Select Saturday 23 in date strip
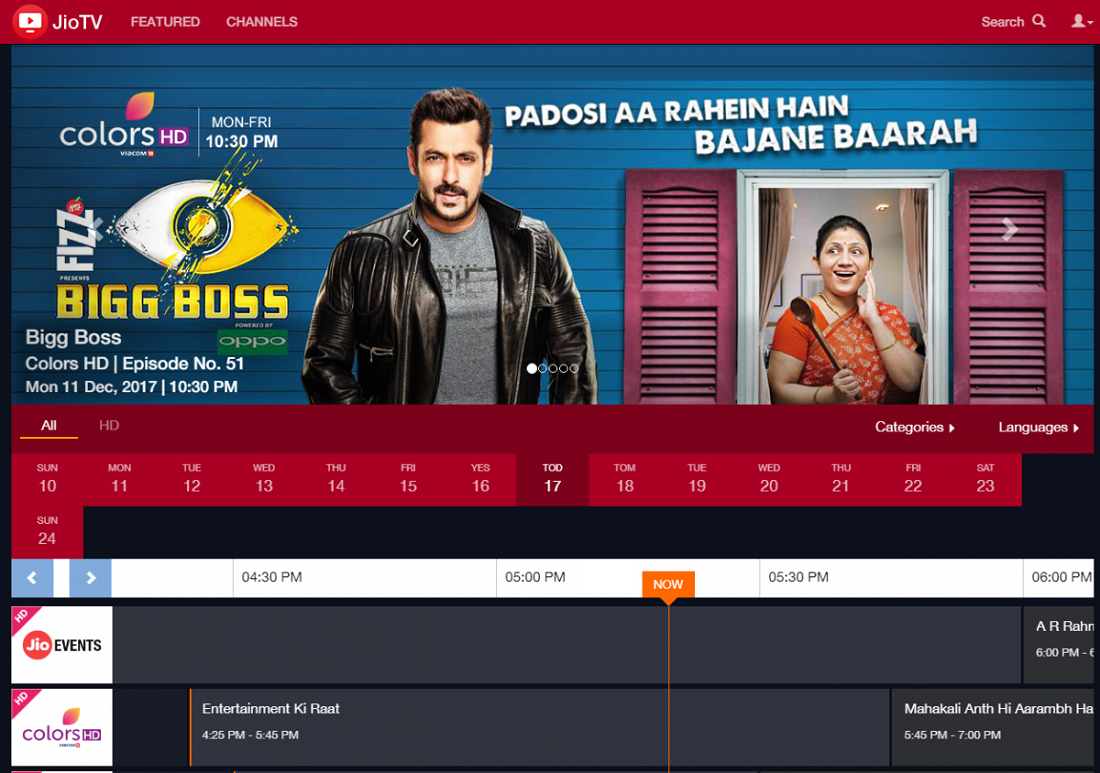 click(986, 480)
